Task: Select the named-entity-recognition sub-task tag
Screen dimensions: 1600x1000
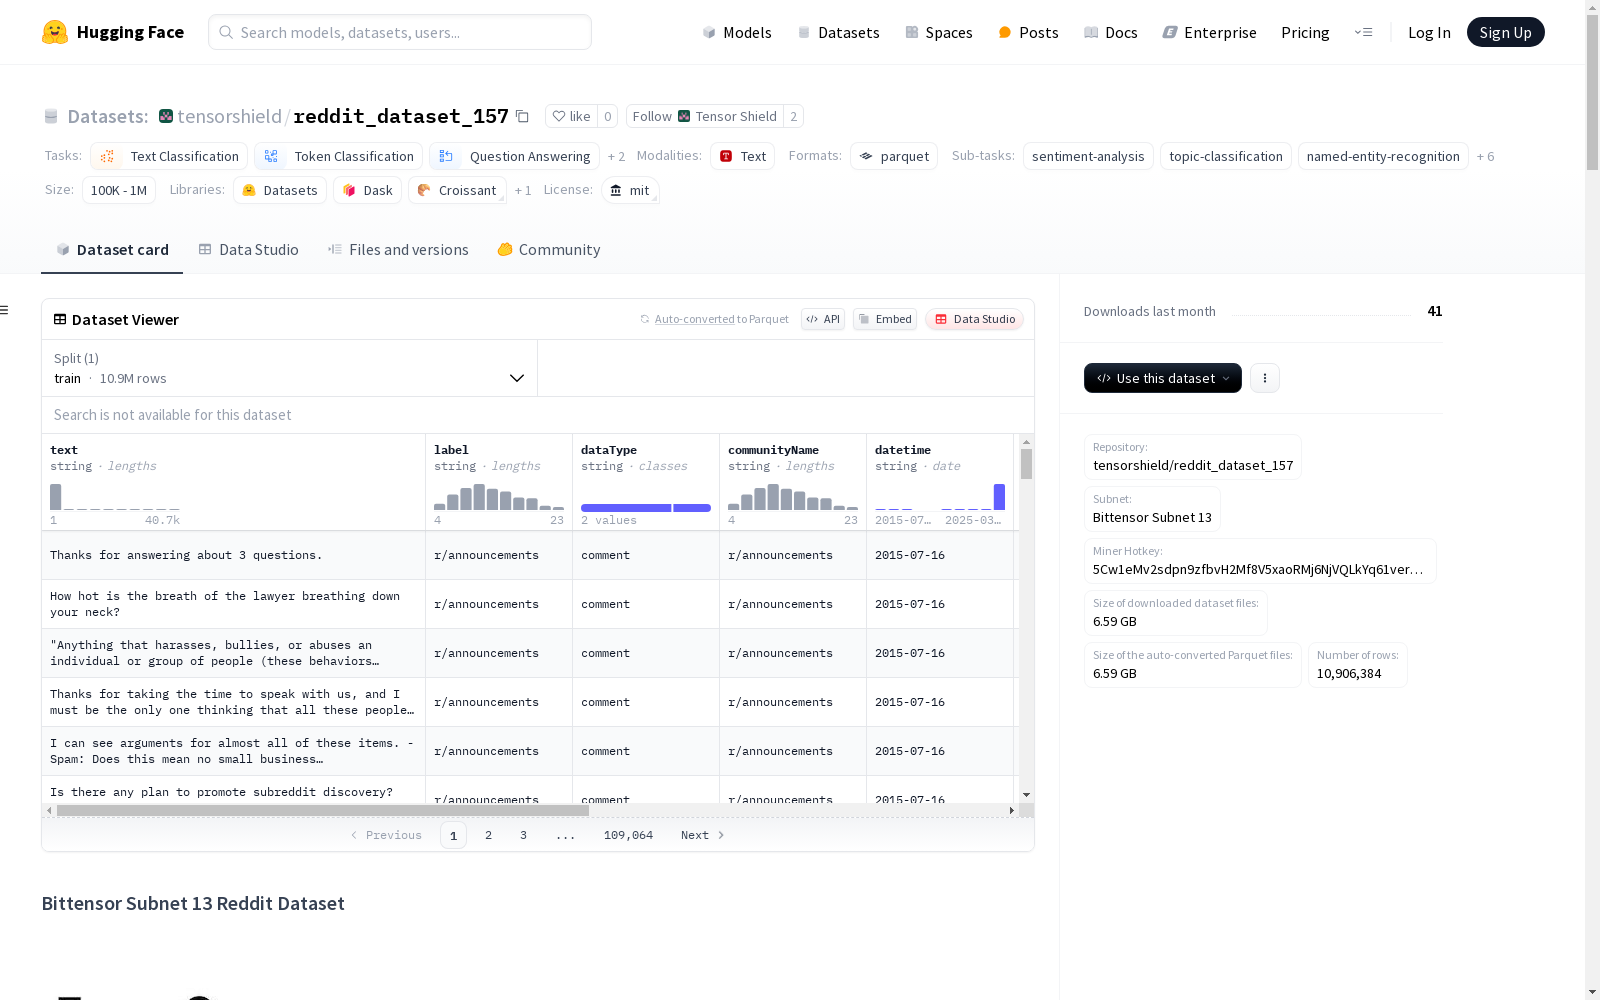Action: 1383,156
